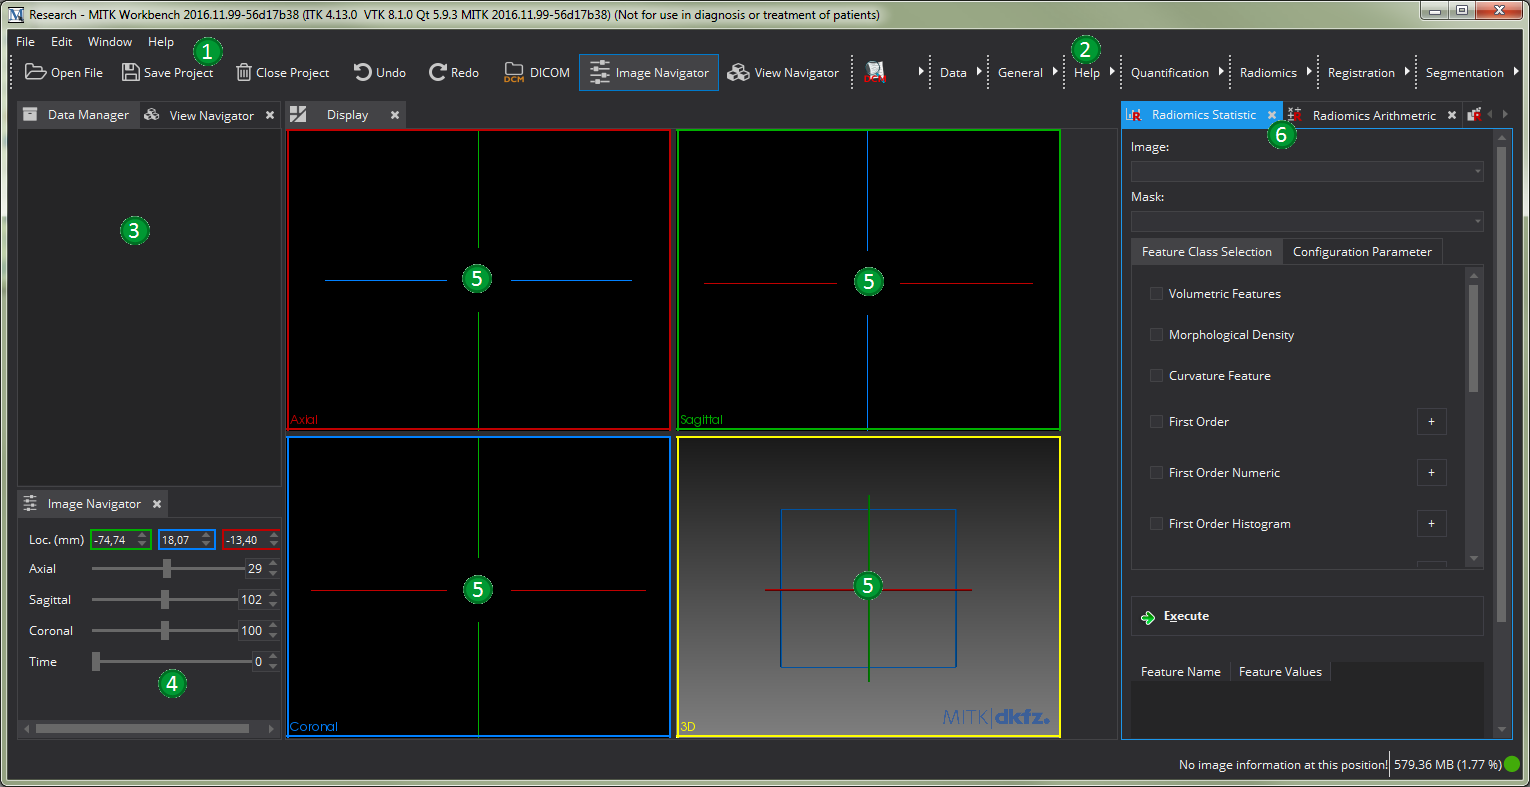The image size is (1530, 787).
Task: Close the Image Navigator panel
Action: (x=157, y=504)
